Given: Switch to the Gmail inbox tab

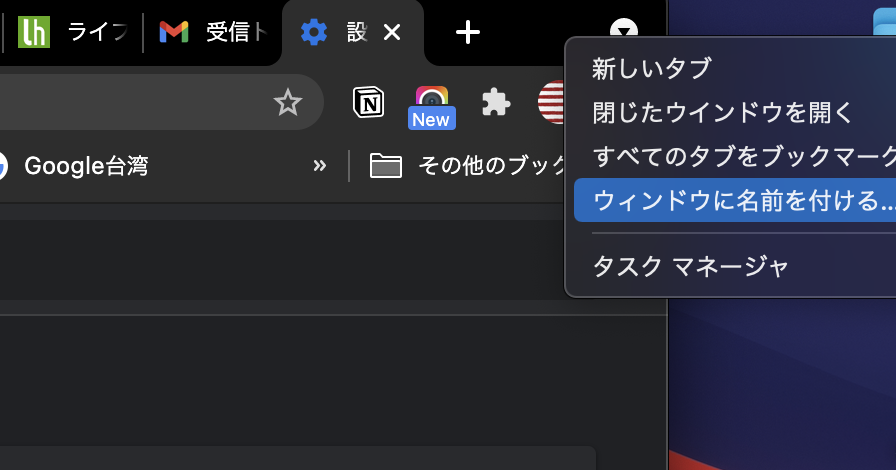Looking at the screenshot, I should tap(213, 32).
